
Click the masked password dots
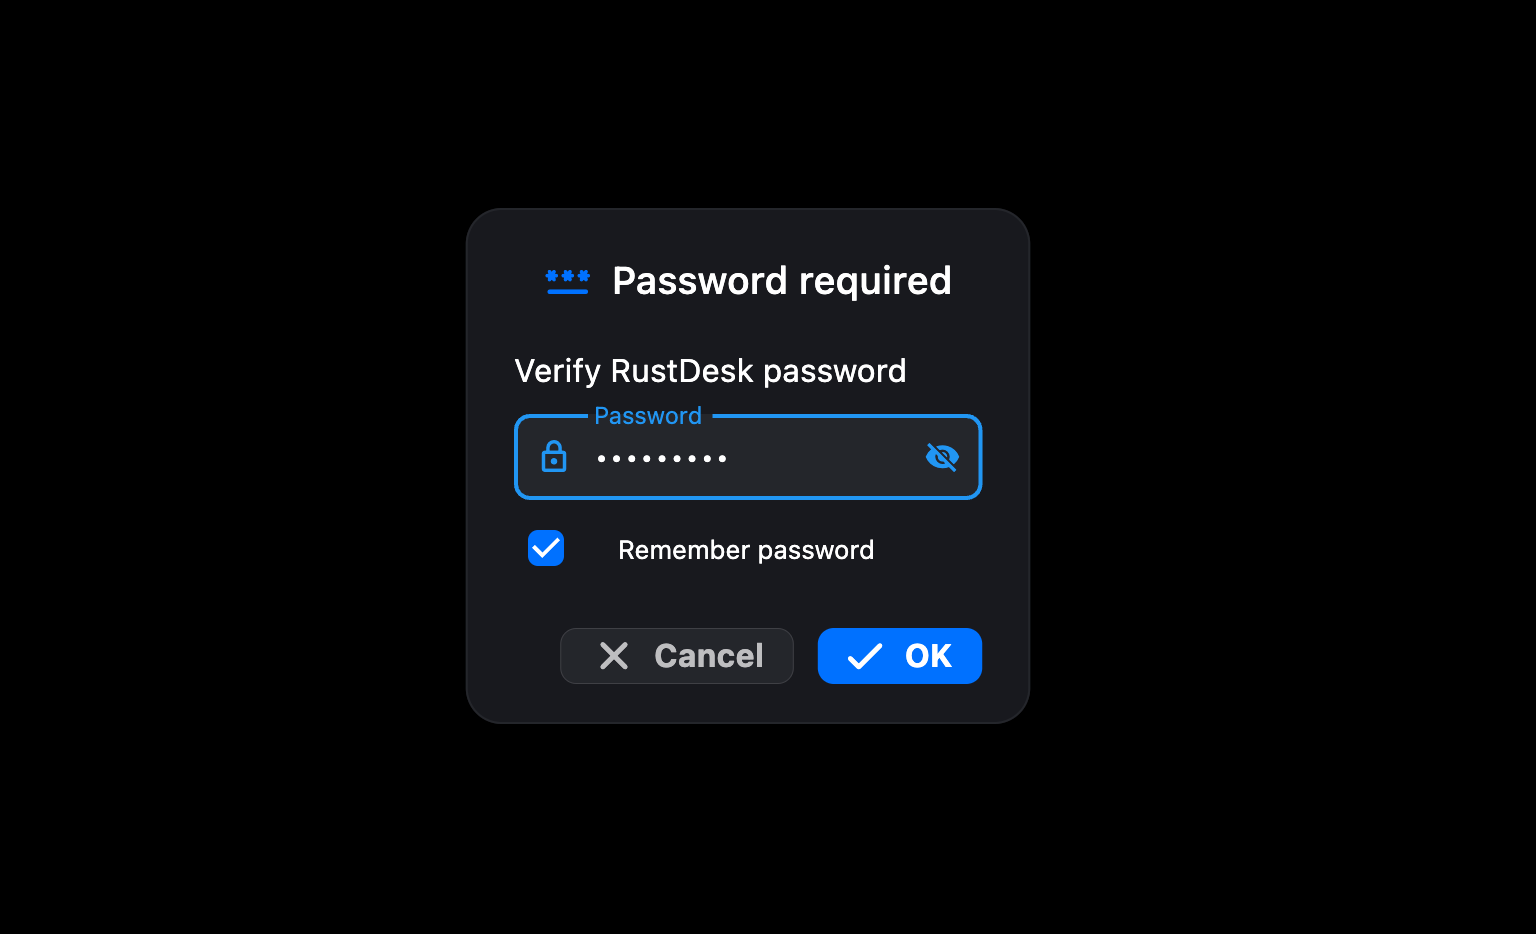coord(662,459)
